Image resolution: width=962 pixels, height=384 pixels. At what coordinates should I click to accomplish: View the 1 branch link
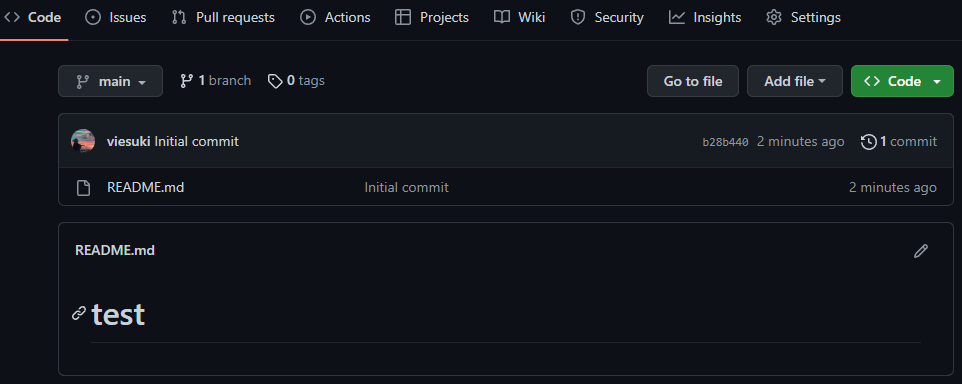click(x=215, y=80)
